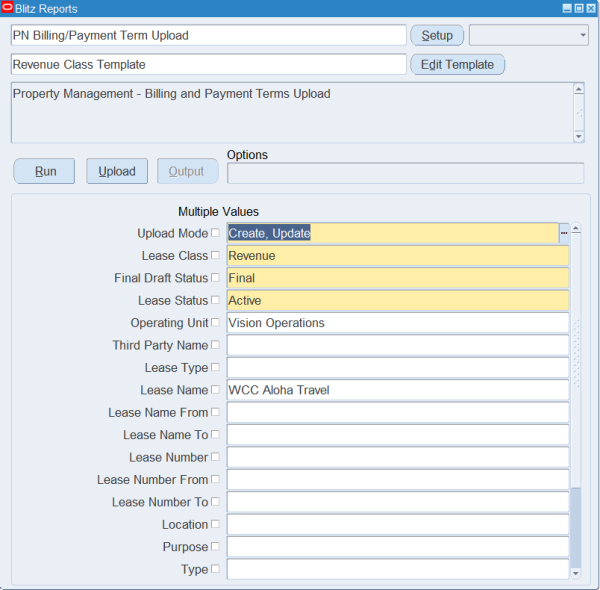The width and height of the screenshot is (600, 590).
Task: Select the Lease Status field showing Active
Action: coord(398,300)
